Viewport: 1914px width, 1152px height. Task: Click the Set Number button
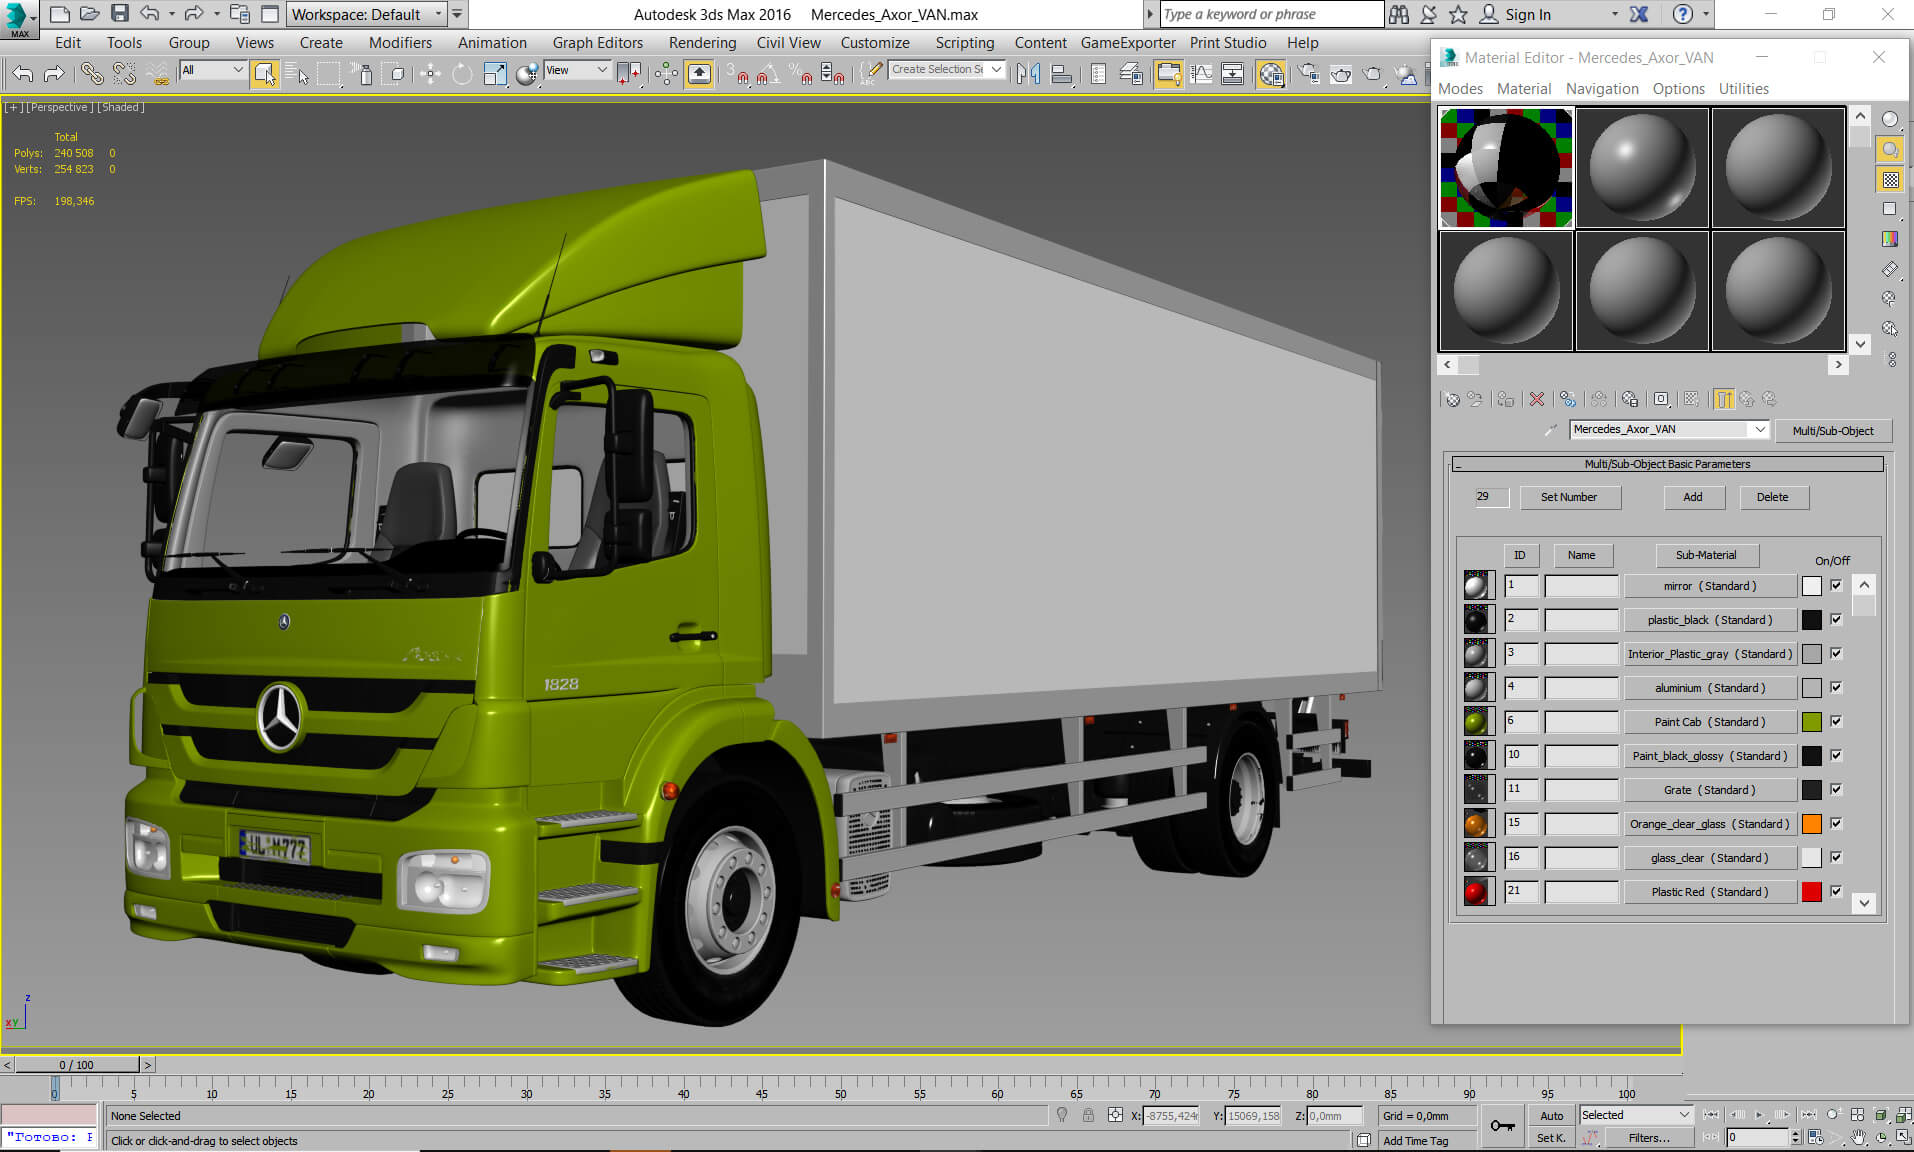coord(1569,497)
